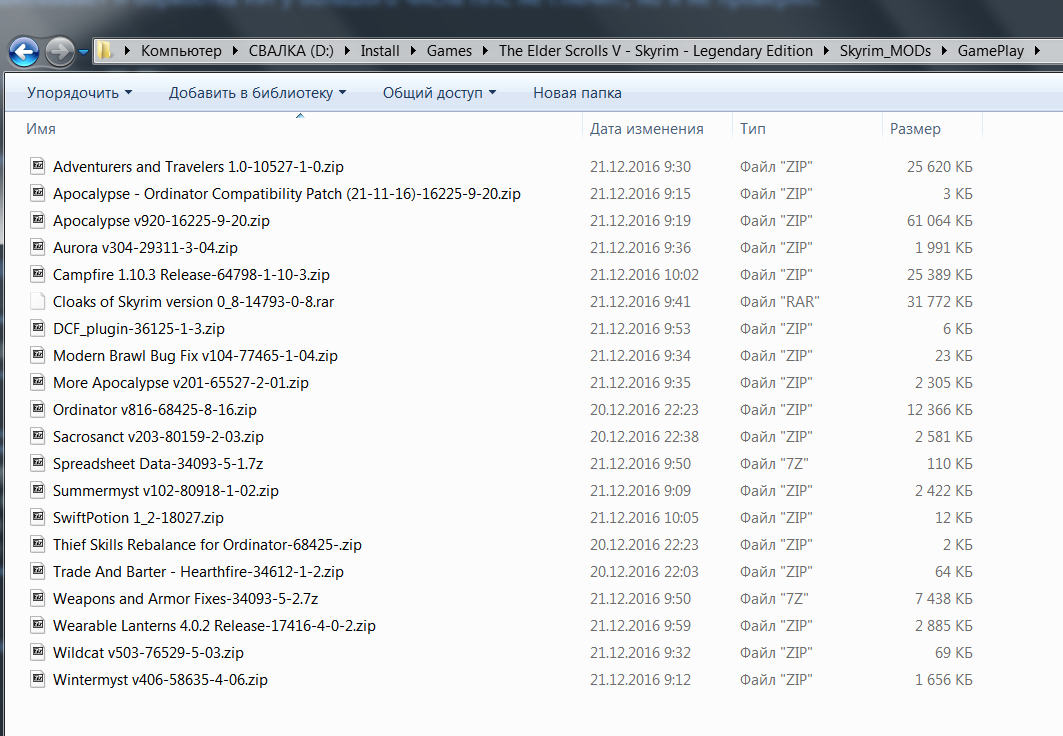Click the greyed Forward arrow button

click(x=60, y=52)
